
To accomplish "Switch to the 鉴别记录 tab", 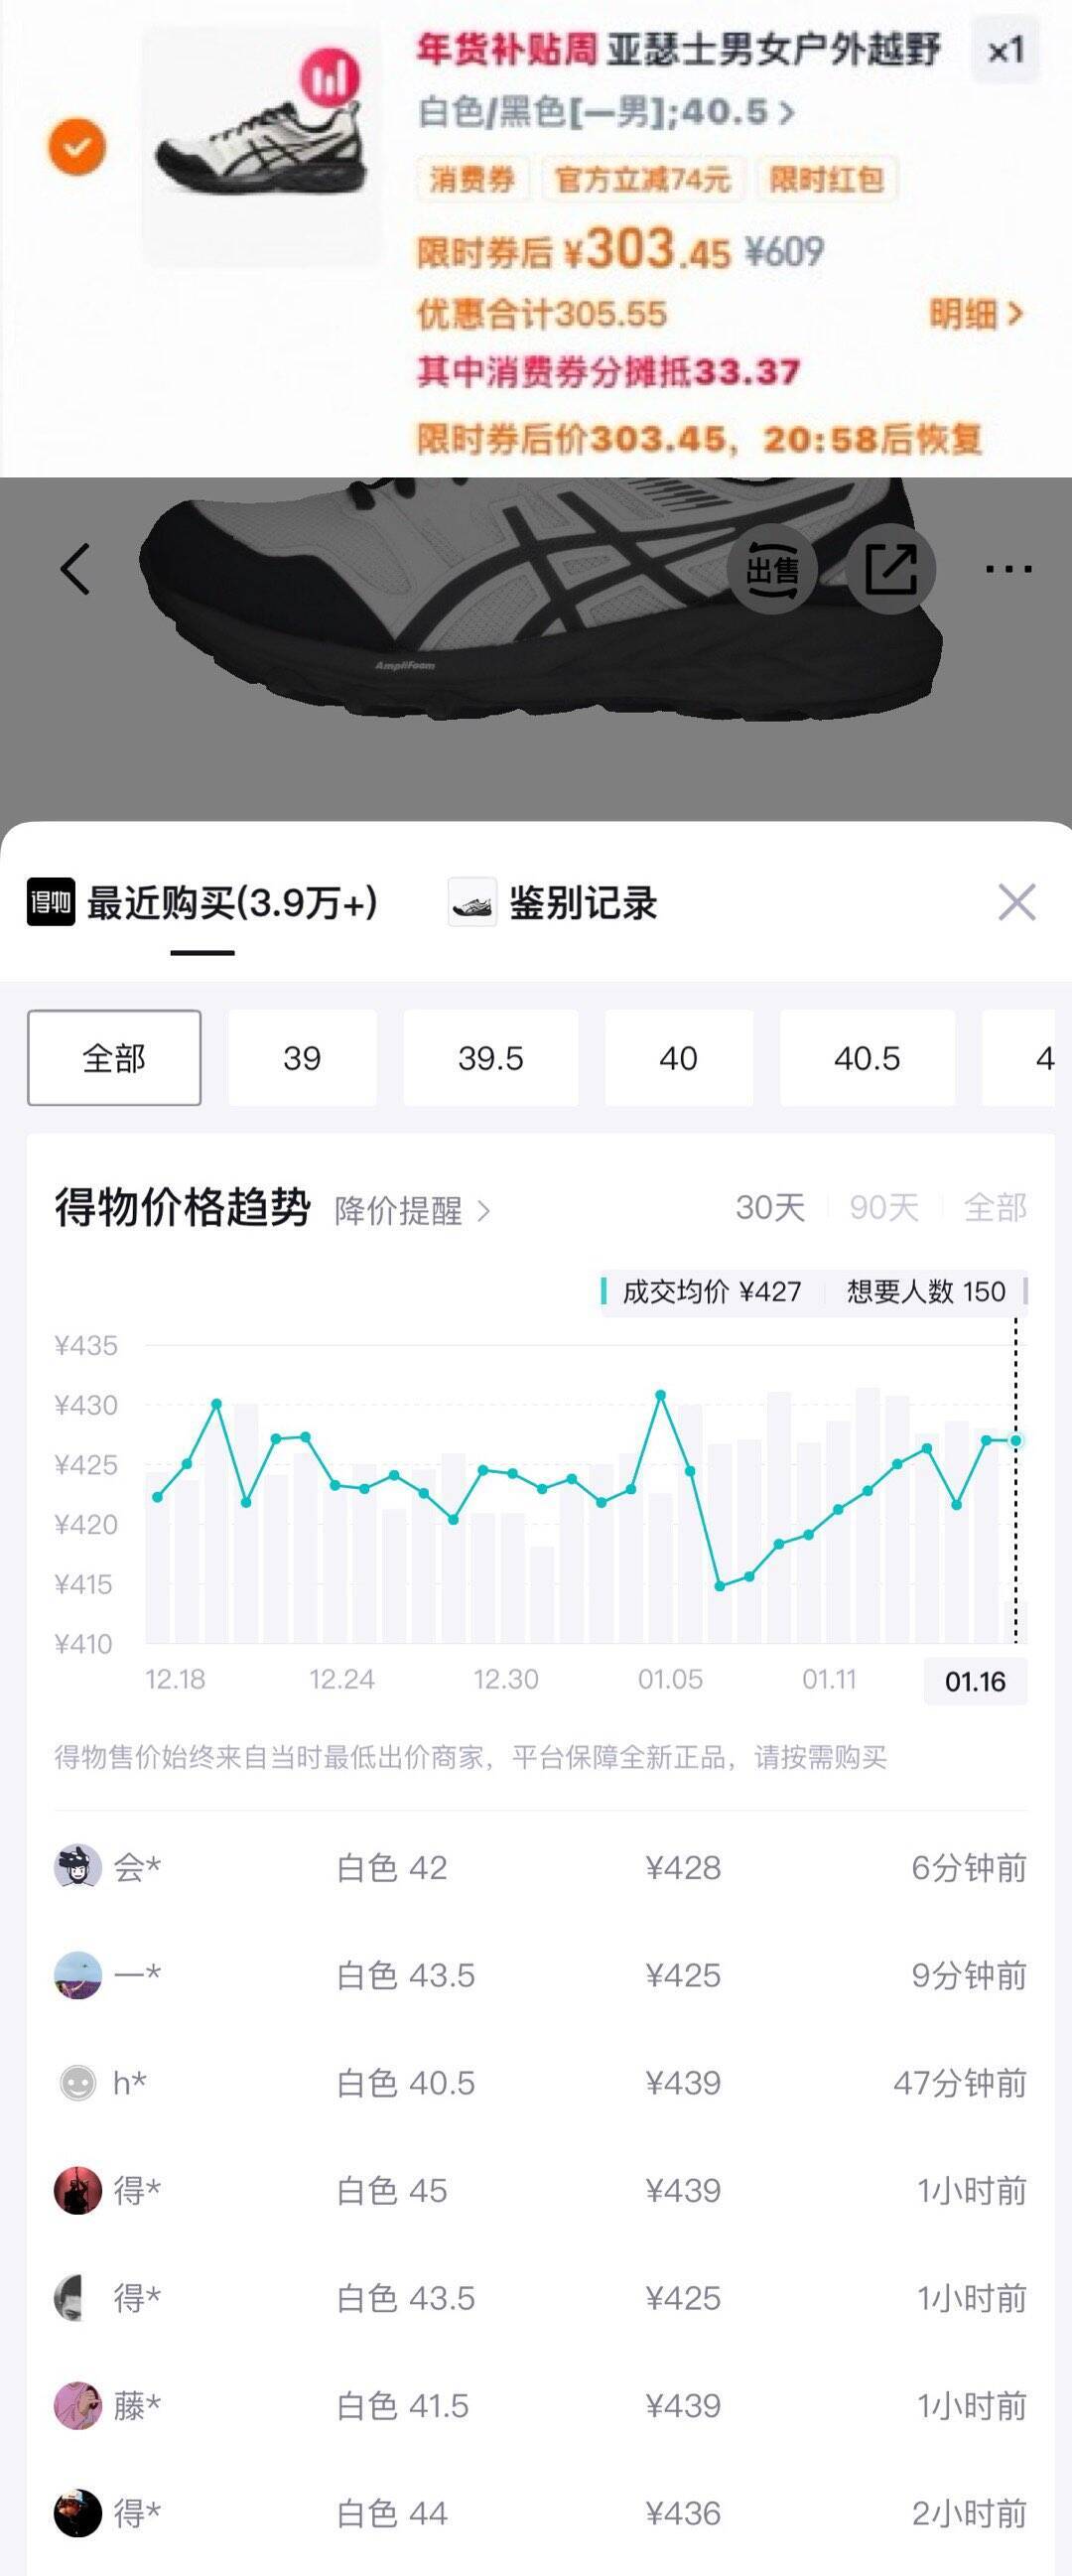I will tap(583, 903).
